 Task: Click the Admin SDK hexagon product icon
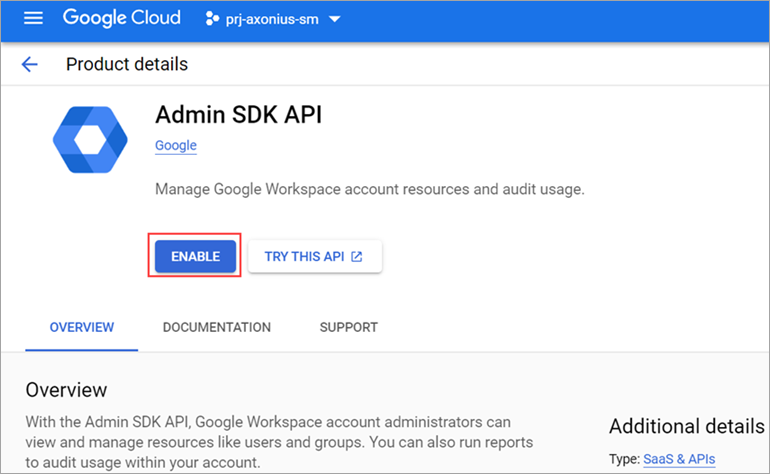point(90,140)
